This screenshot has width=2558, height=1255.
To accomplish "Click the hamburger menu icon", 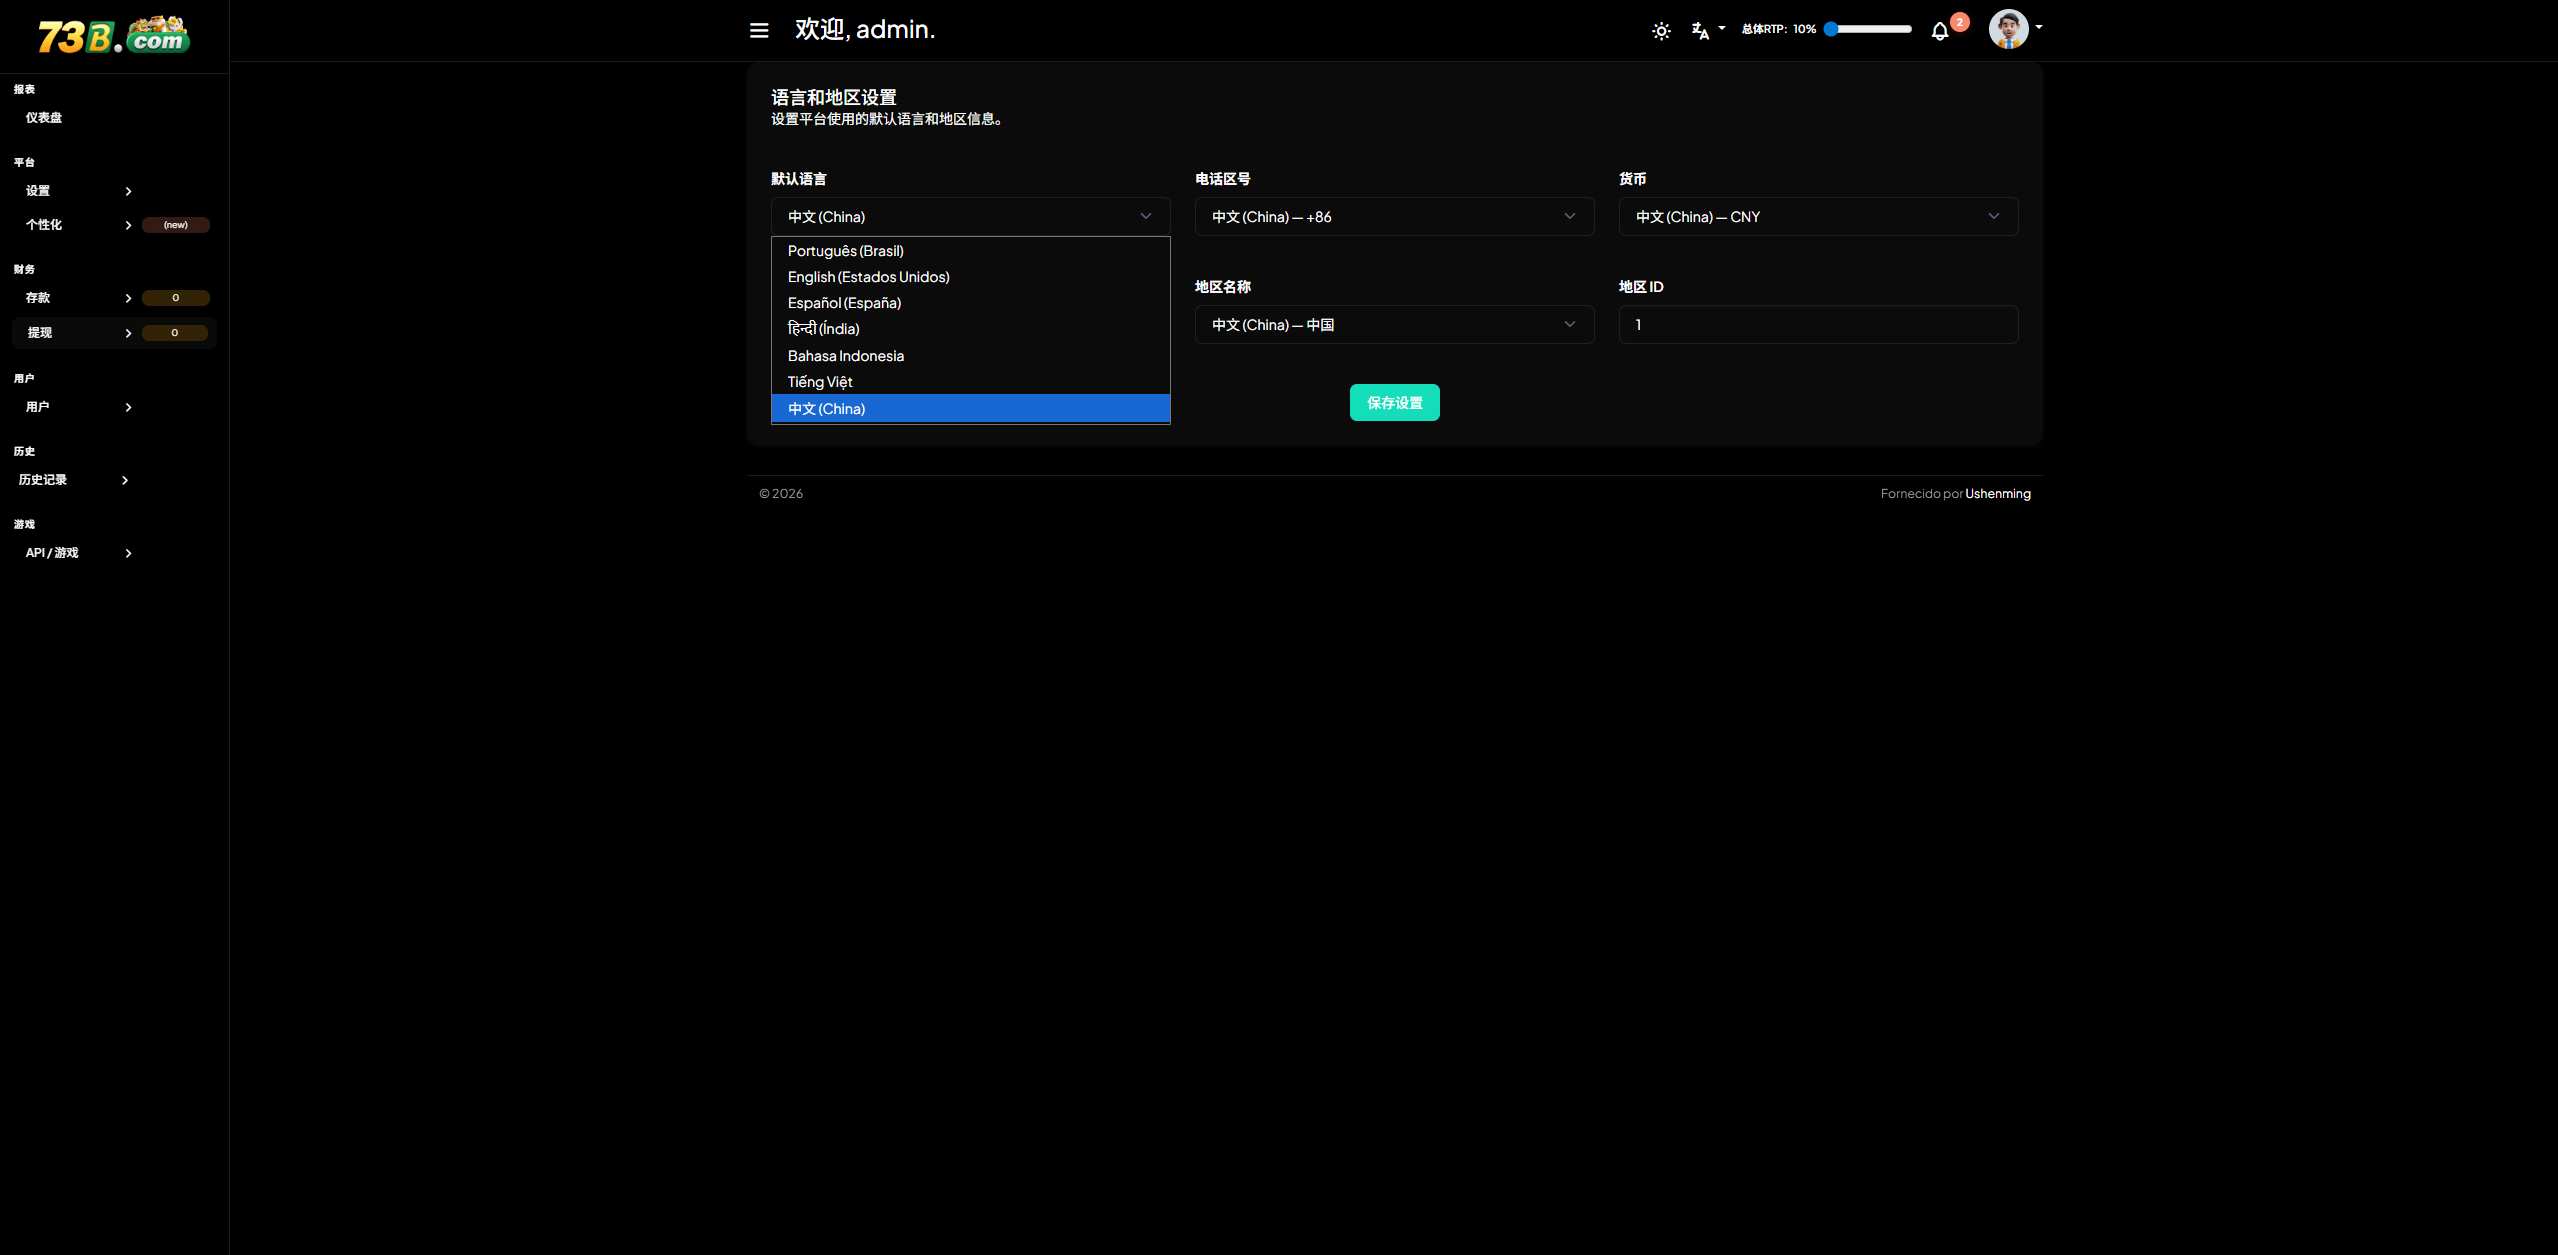I will pyautogui.click(x=759, y=30).
